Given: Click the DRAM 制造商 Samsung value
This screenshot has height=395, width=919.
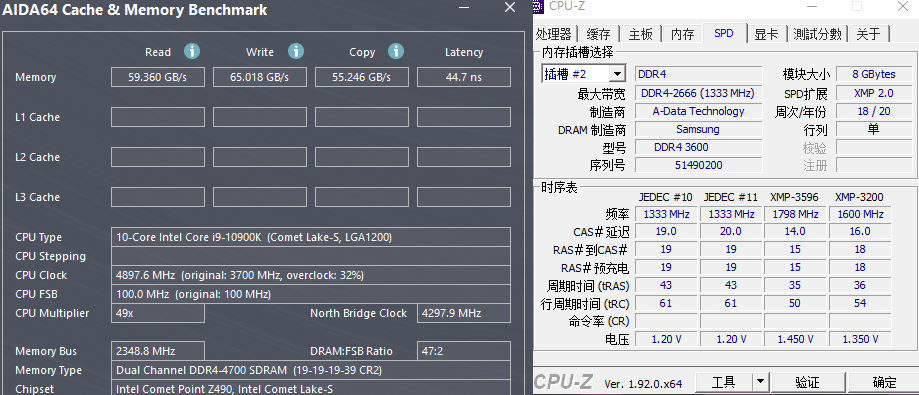Looking at the screenshot, I should pos(698,129).
